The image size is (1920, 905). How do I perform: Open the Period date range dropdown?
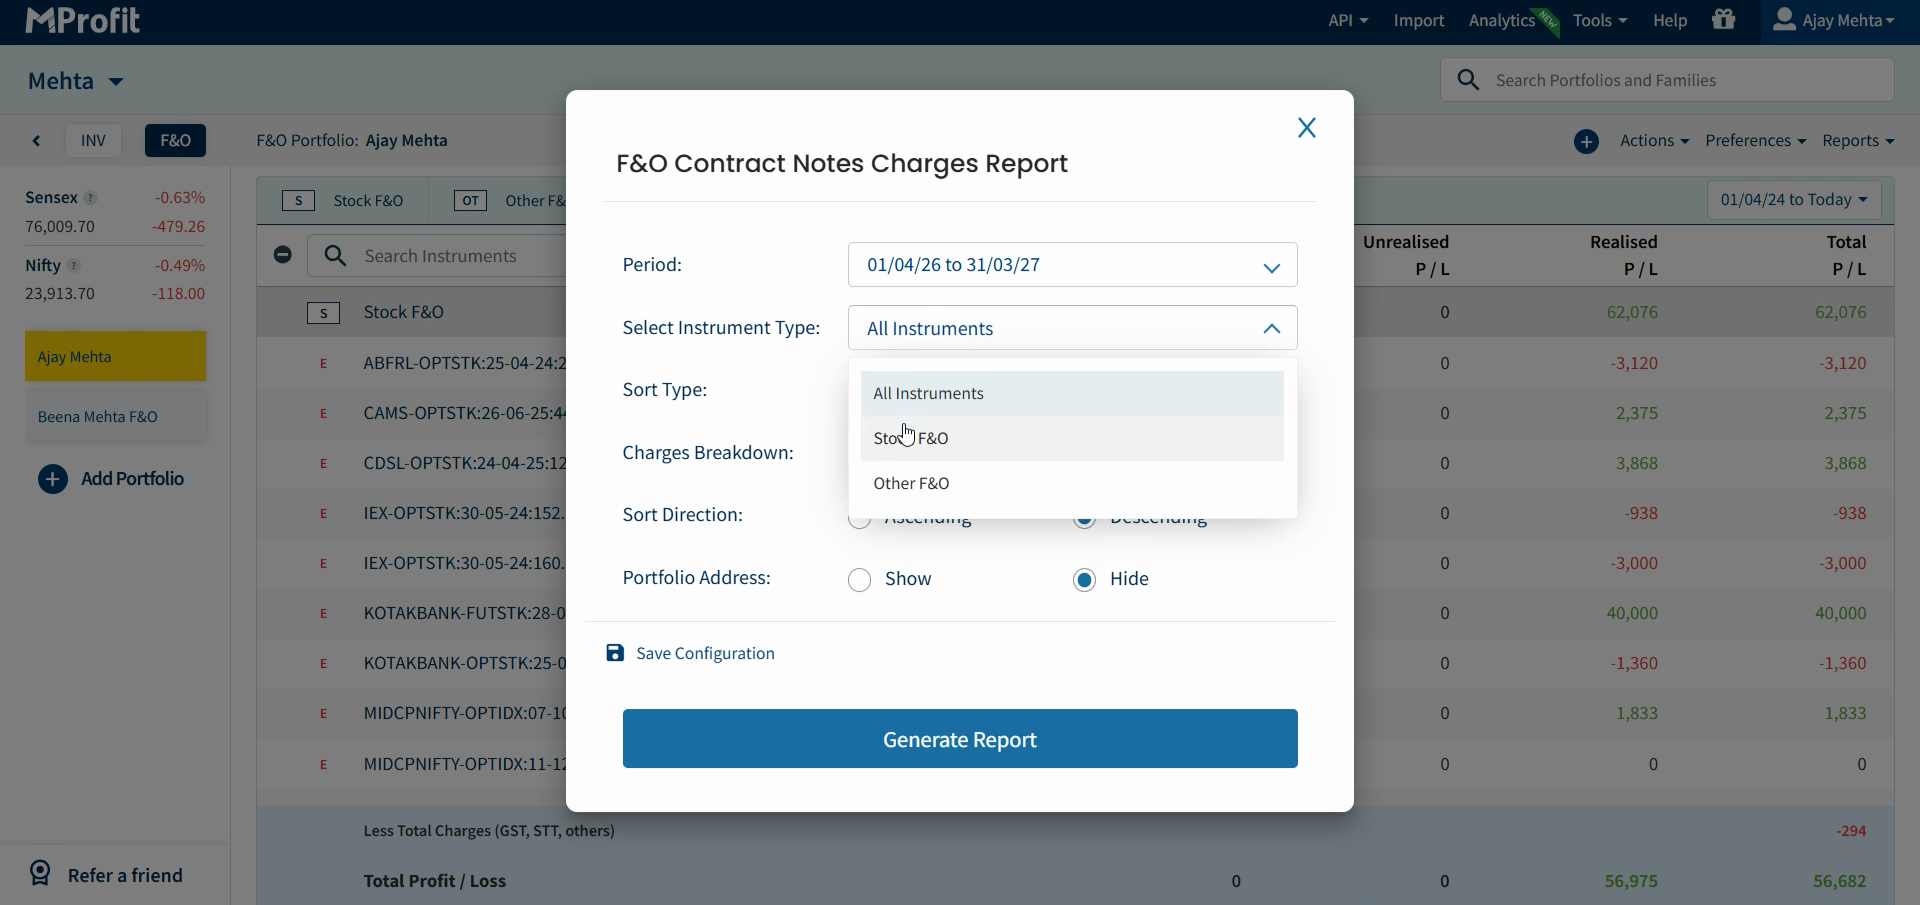coord(1072,265)
